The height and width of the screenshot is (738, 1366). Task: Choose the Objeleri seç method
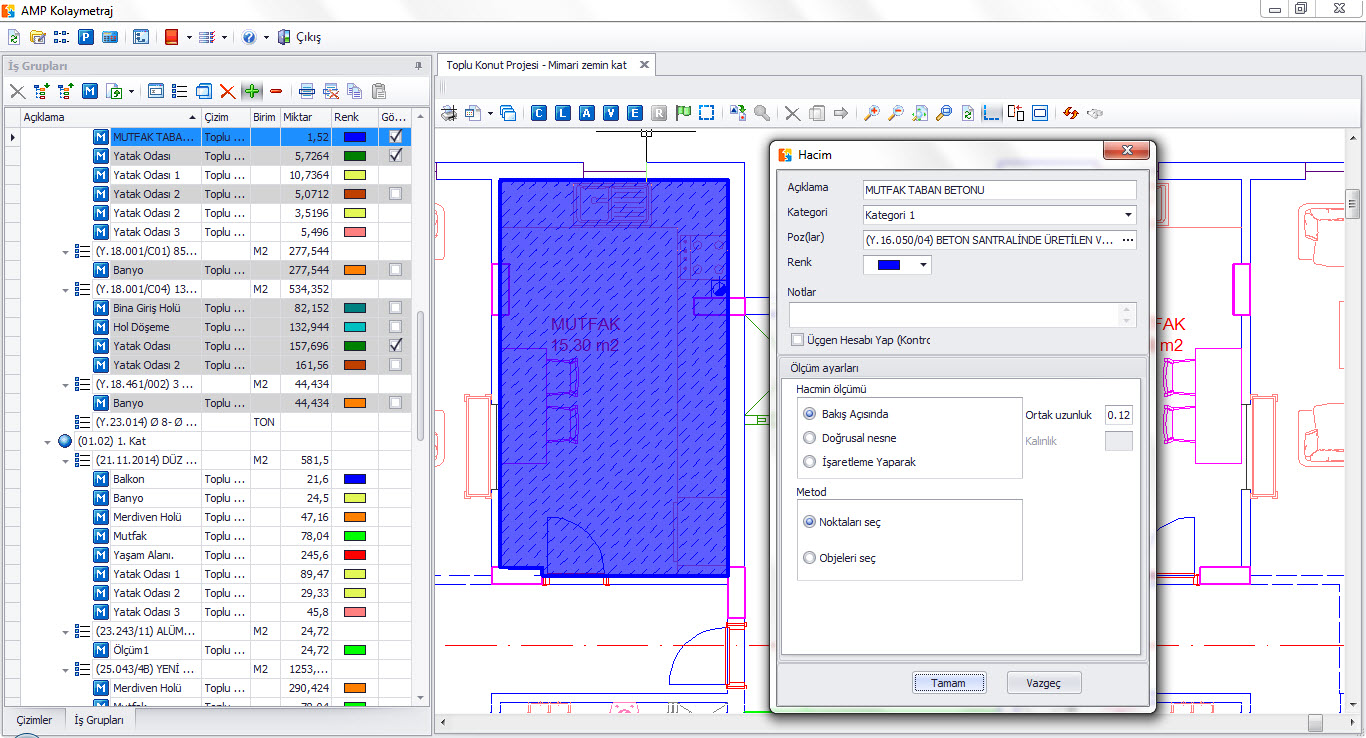click(810, 558)
